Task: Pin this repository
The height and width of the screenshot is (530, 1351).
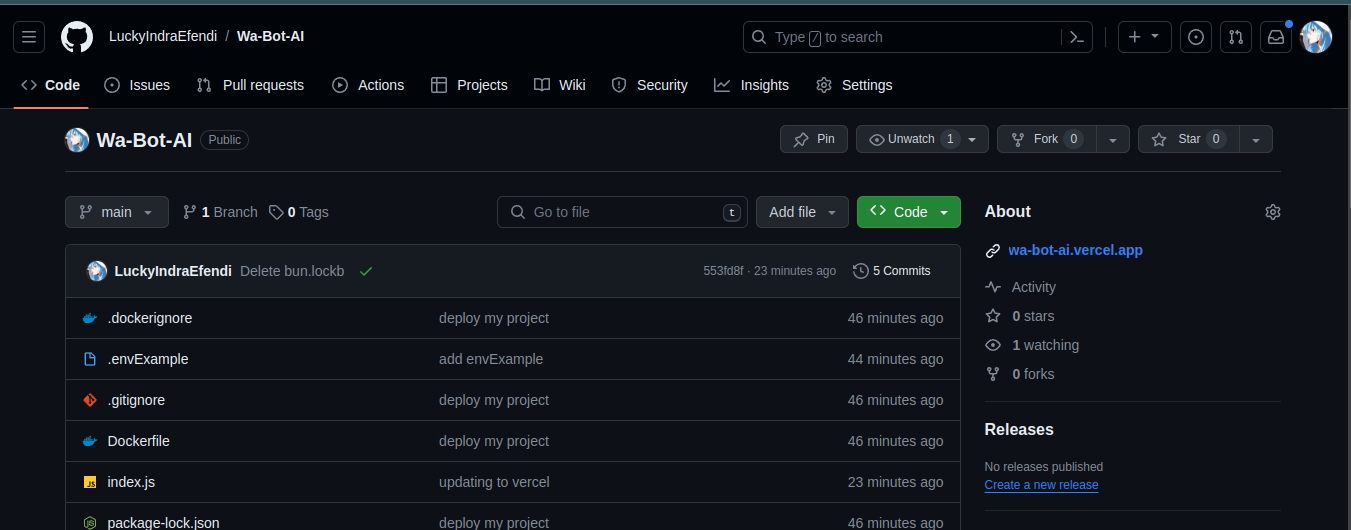Action: 814,139
